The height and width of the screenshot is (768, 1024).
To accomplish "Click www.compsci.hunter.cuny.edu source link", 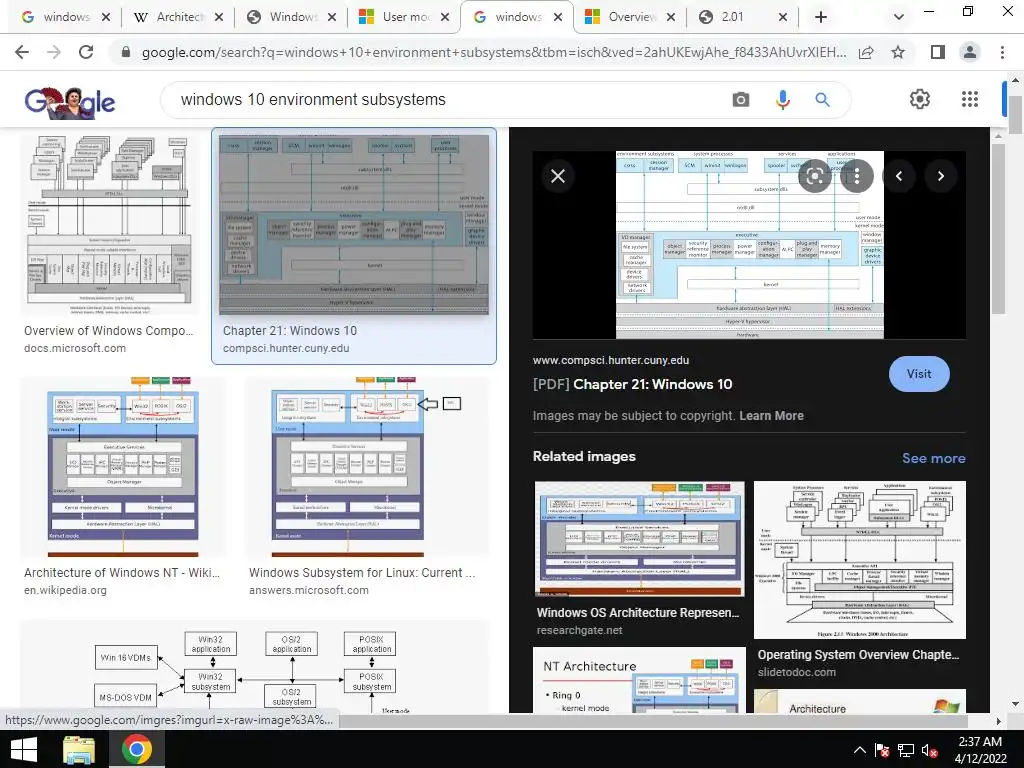I will tap(611, 360).
